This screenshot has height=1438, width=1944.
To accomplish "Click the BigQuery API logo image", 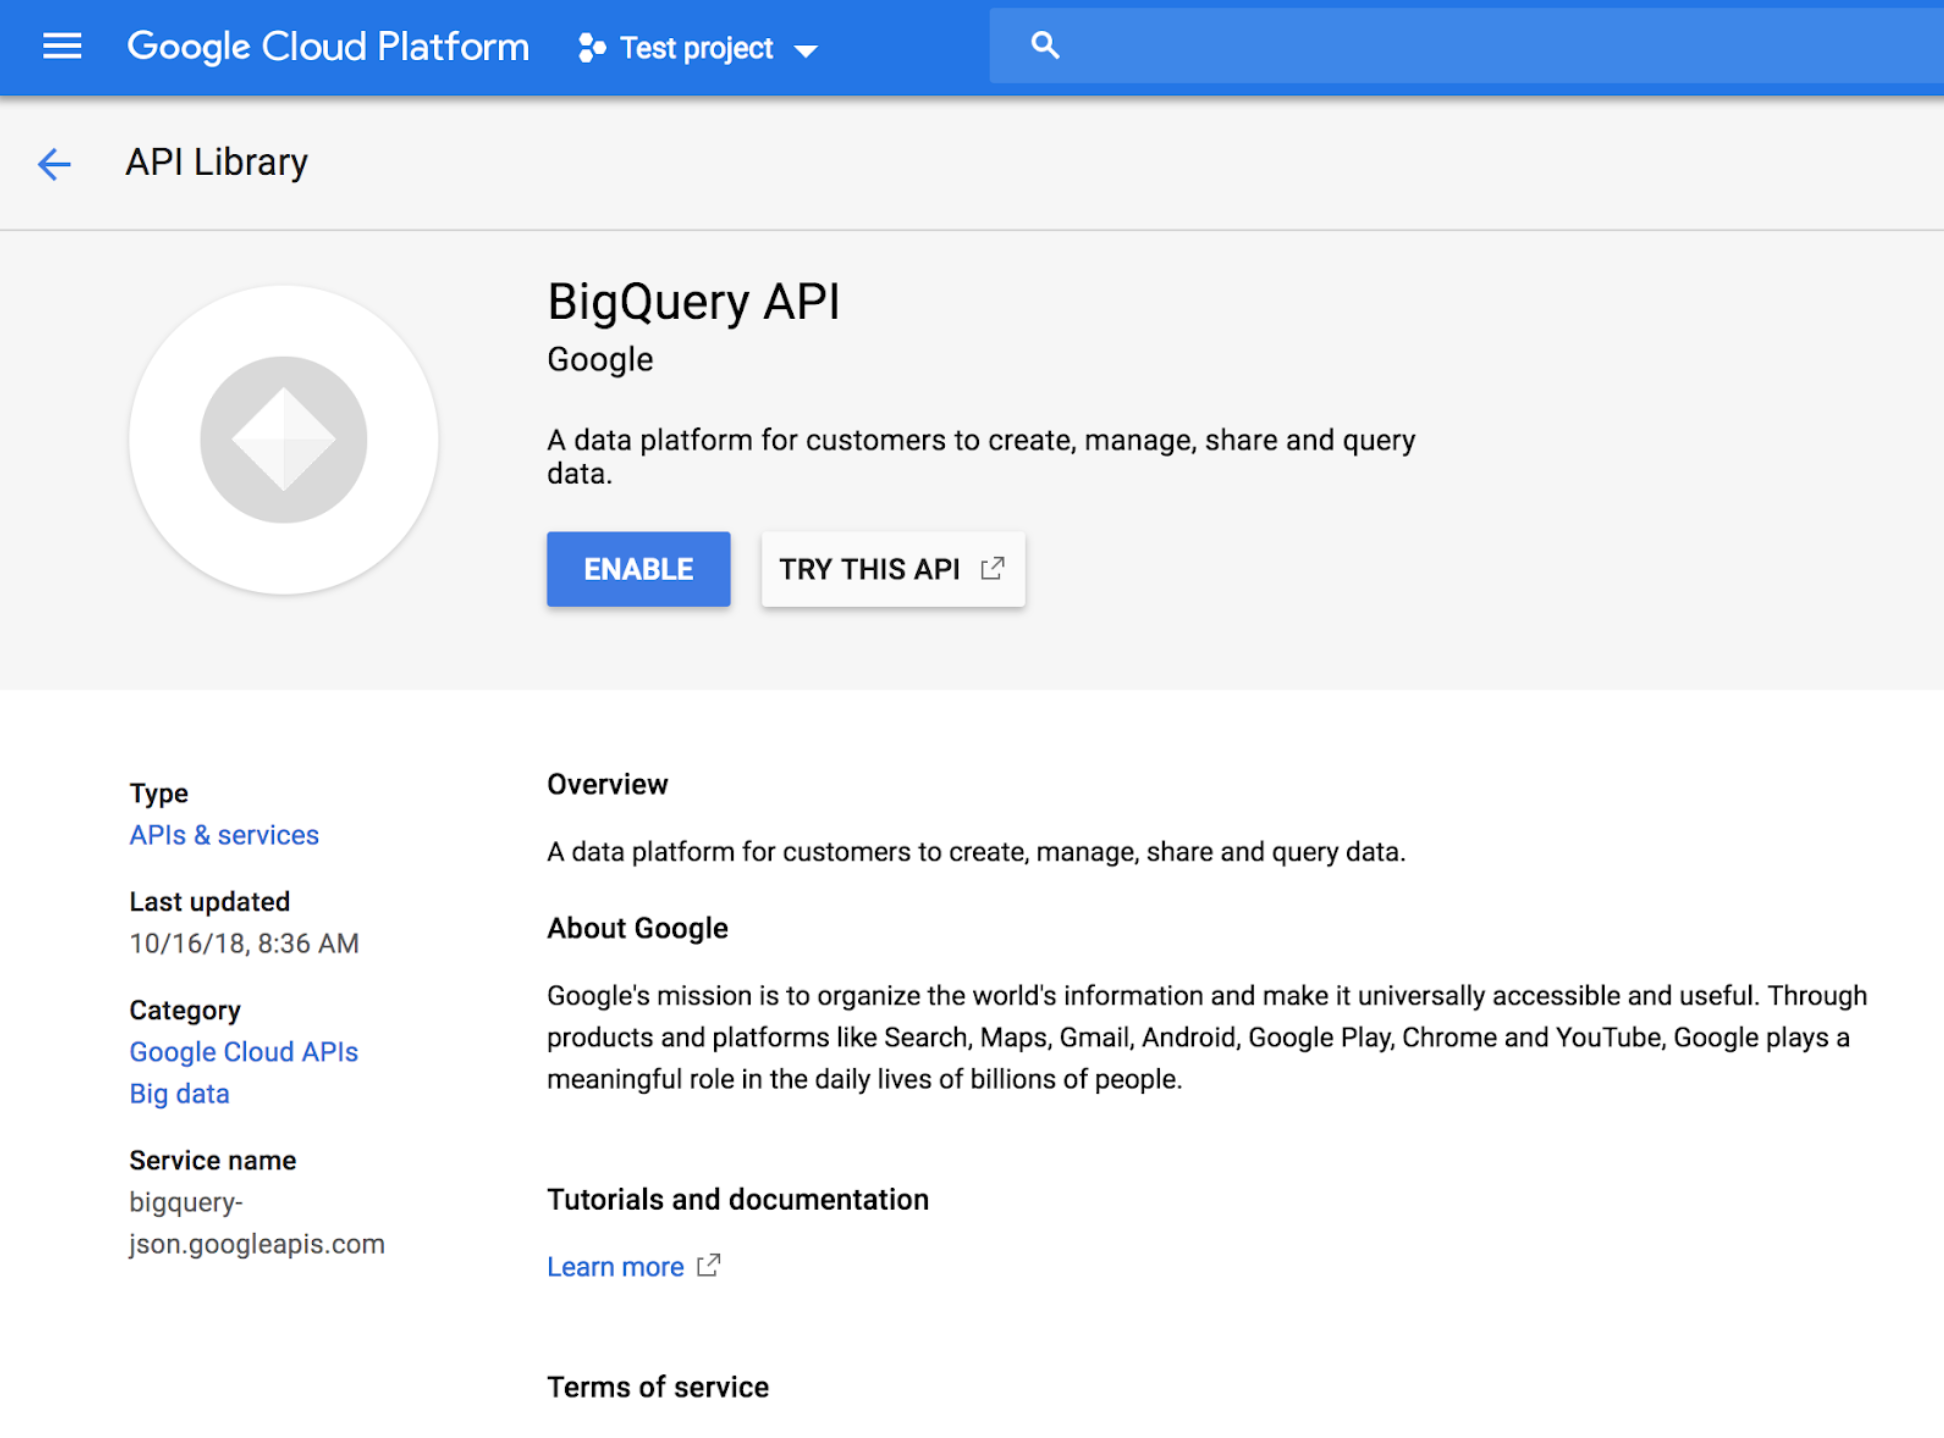I will click(284, 440).
